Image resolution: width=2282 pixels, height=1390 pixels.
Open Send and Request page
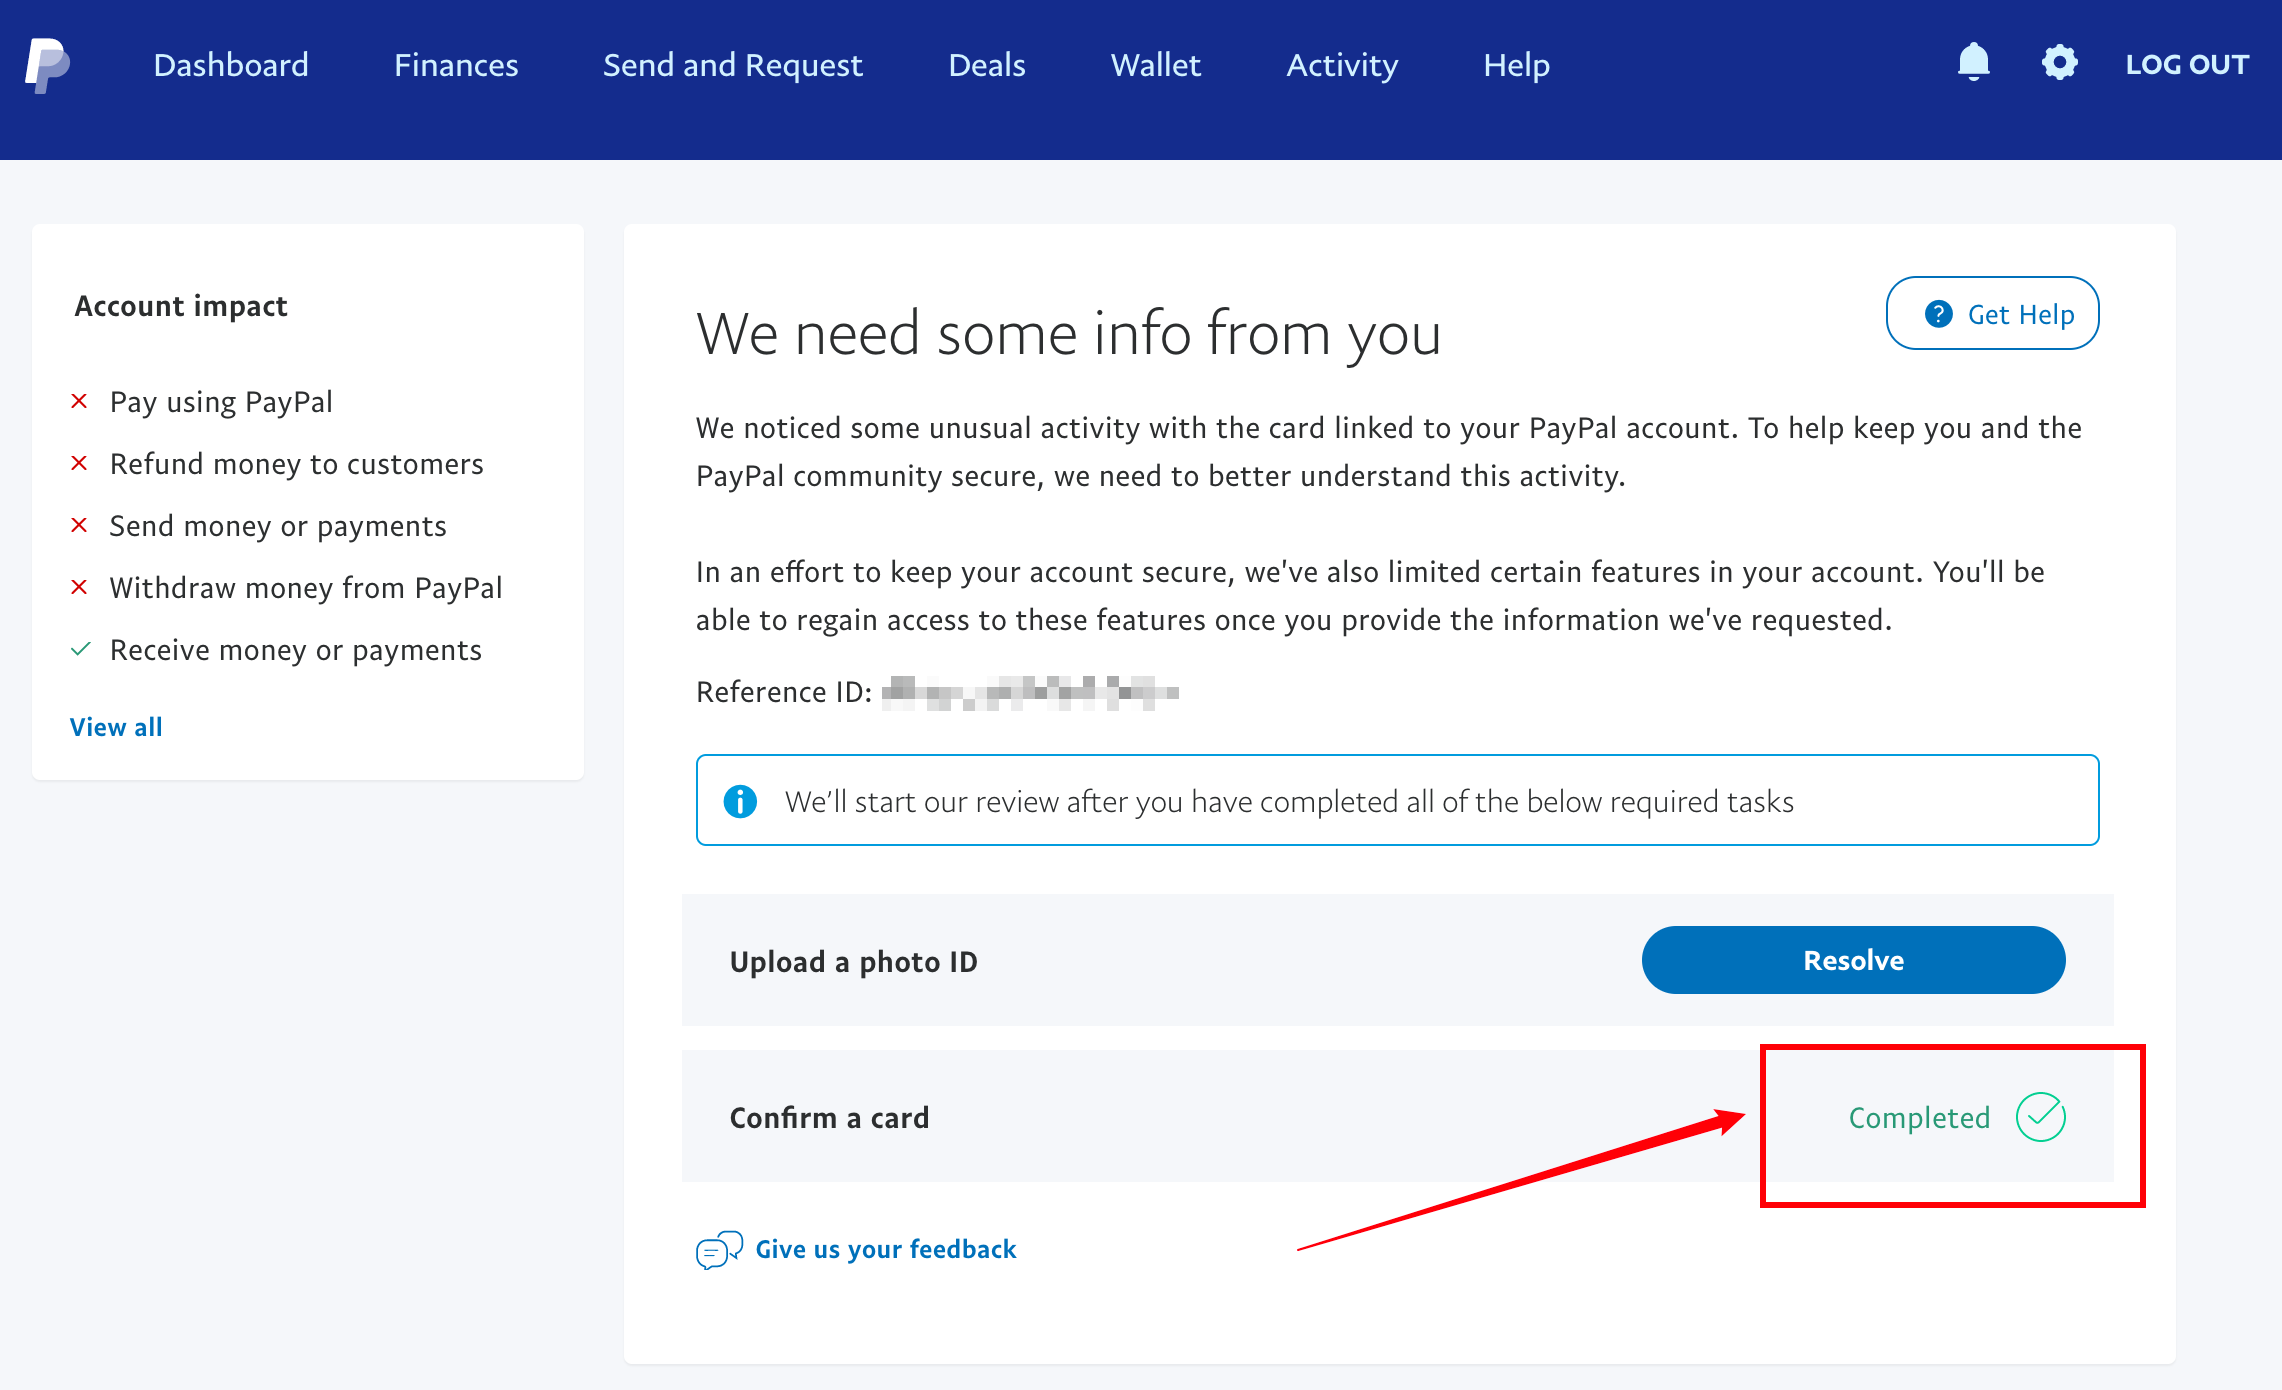[732, 65]
